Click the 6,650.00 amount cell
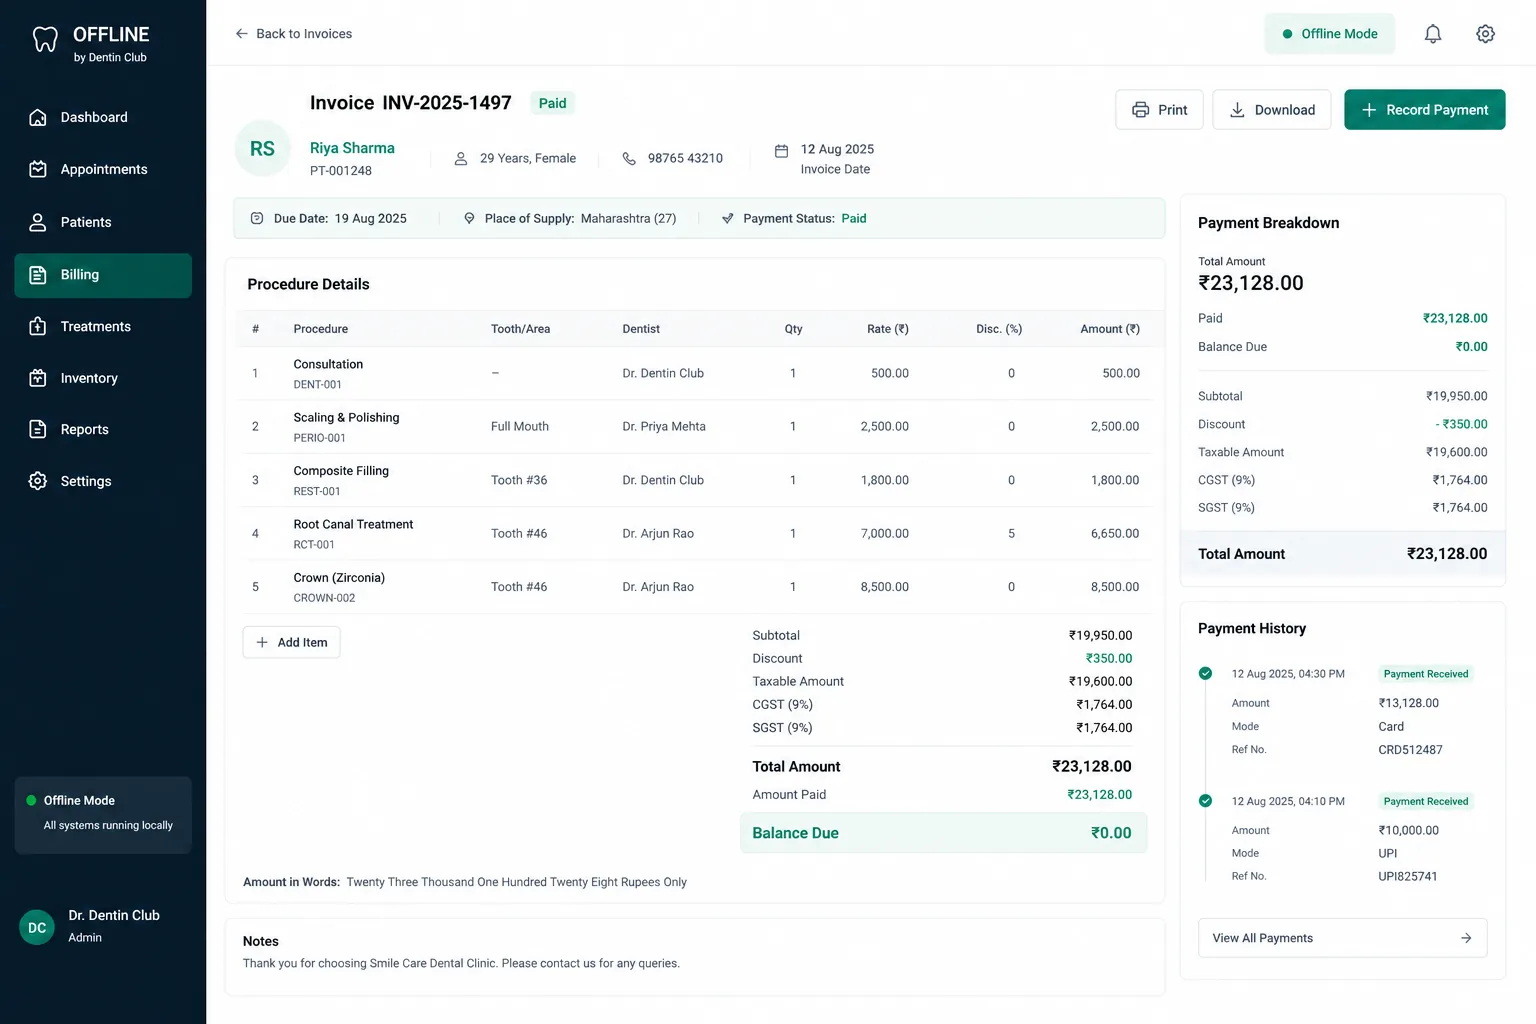This screenshot has width=1536, height=1024. tap(1115, 533)
